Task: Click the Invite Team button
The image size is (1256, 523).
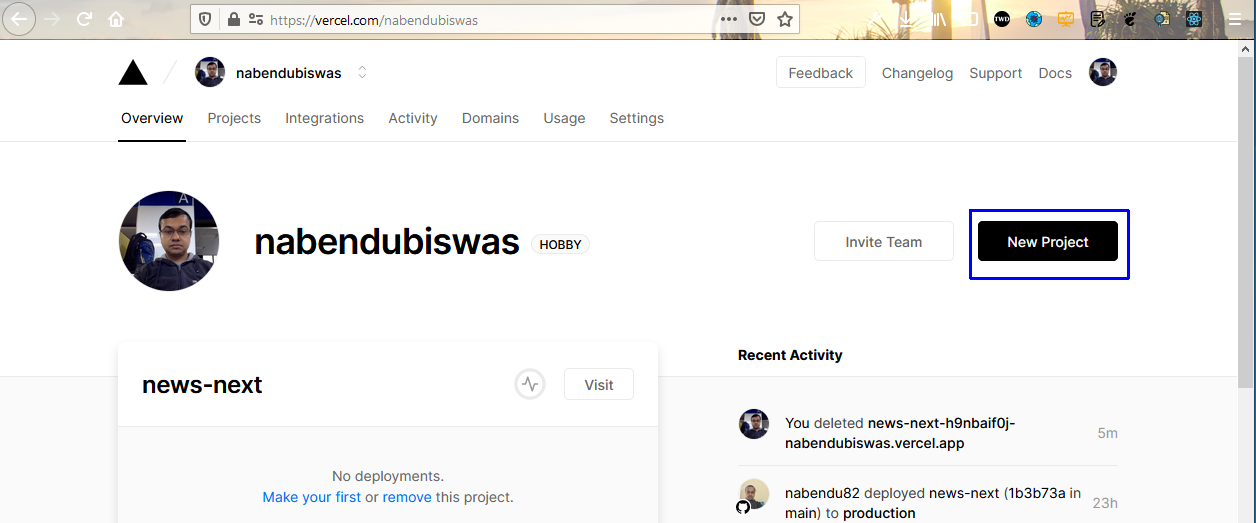Action: pos(884,242)
